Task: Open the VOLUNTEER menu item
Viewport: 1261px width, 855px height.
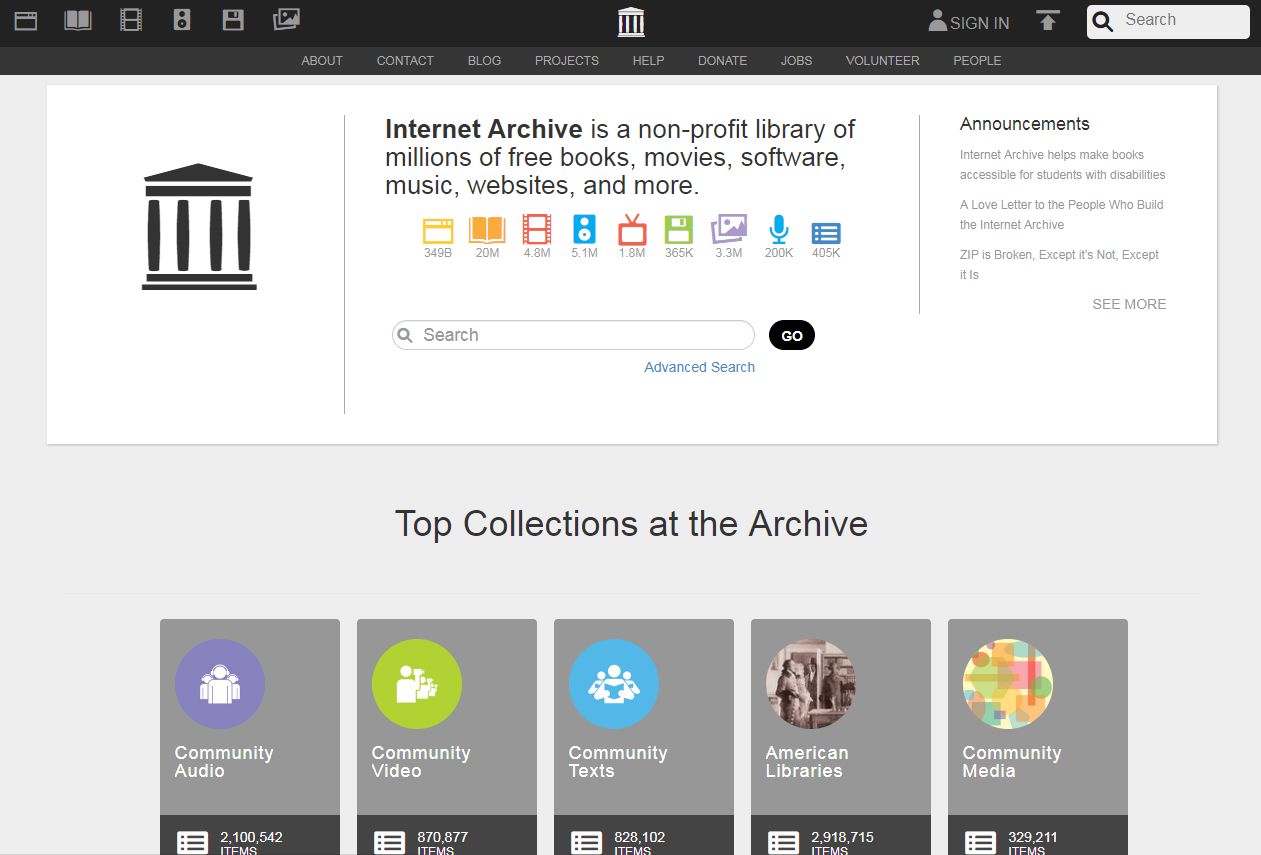Action: [x=882, y=61]
